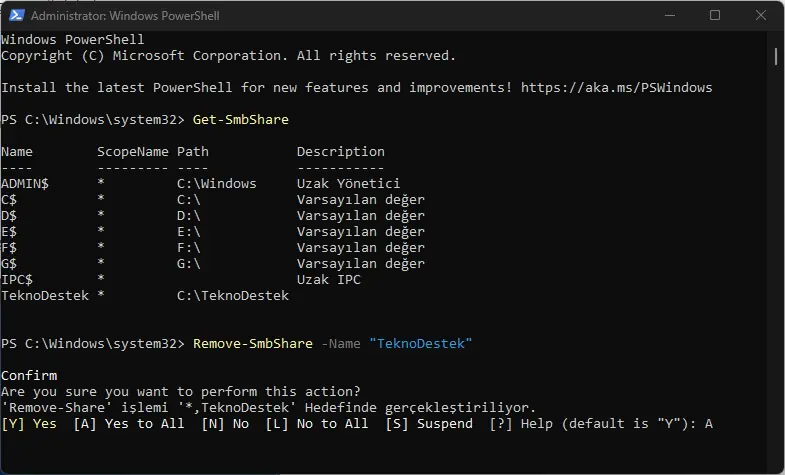The height and width of the screenshot is (475, 785).
Task: Click the typed 'A' response at prompt end
Action: [709, 424]
